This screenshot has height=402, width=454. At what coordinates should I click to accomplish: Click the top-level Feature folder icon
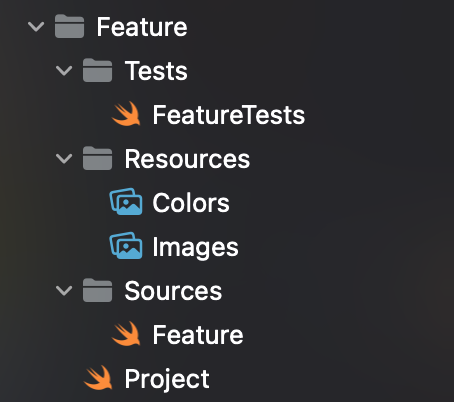69,26
